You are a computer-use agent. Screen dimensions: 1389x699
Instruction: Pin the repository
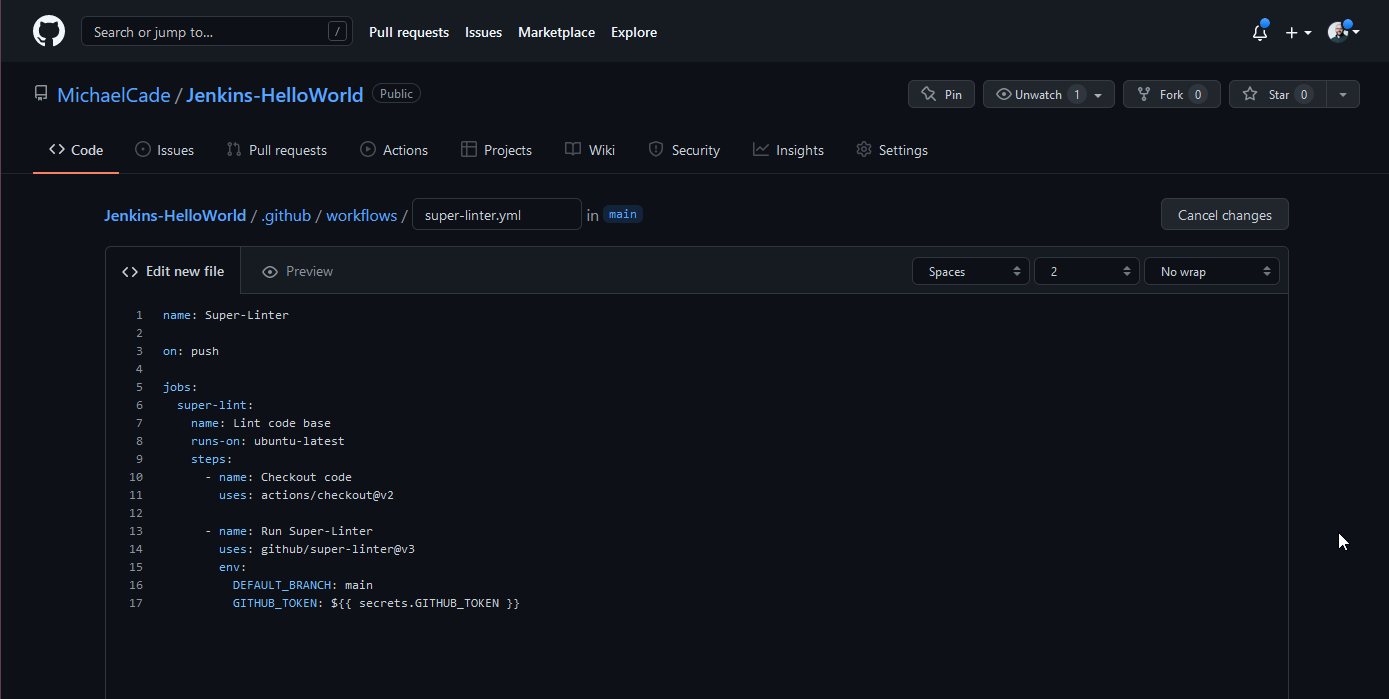tap(941, 94)
